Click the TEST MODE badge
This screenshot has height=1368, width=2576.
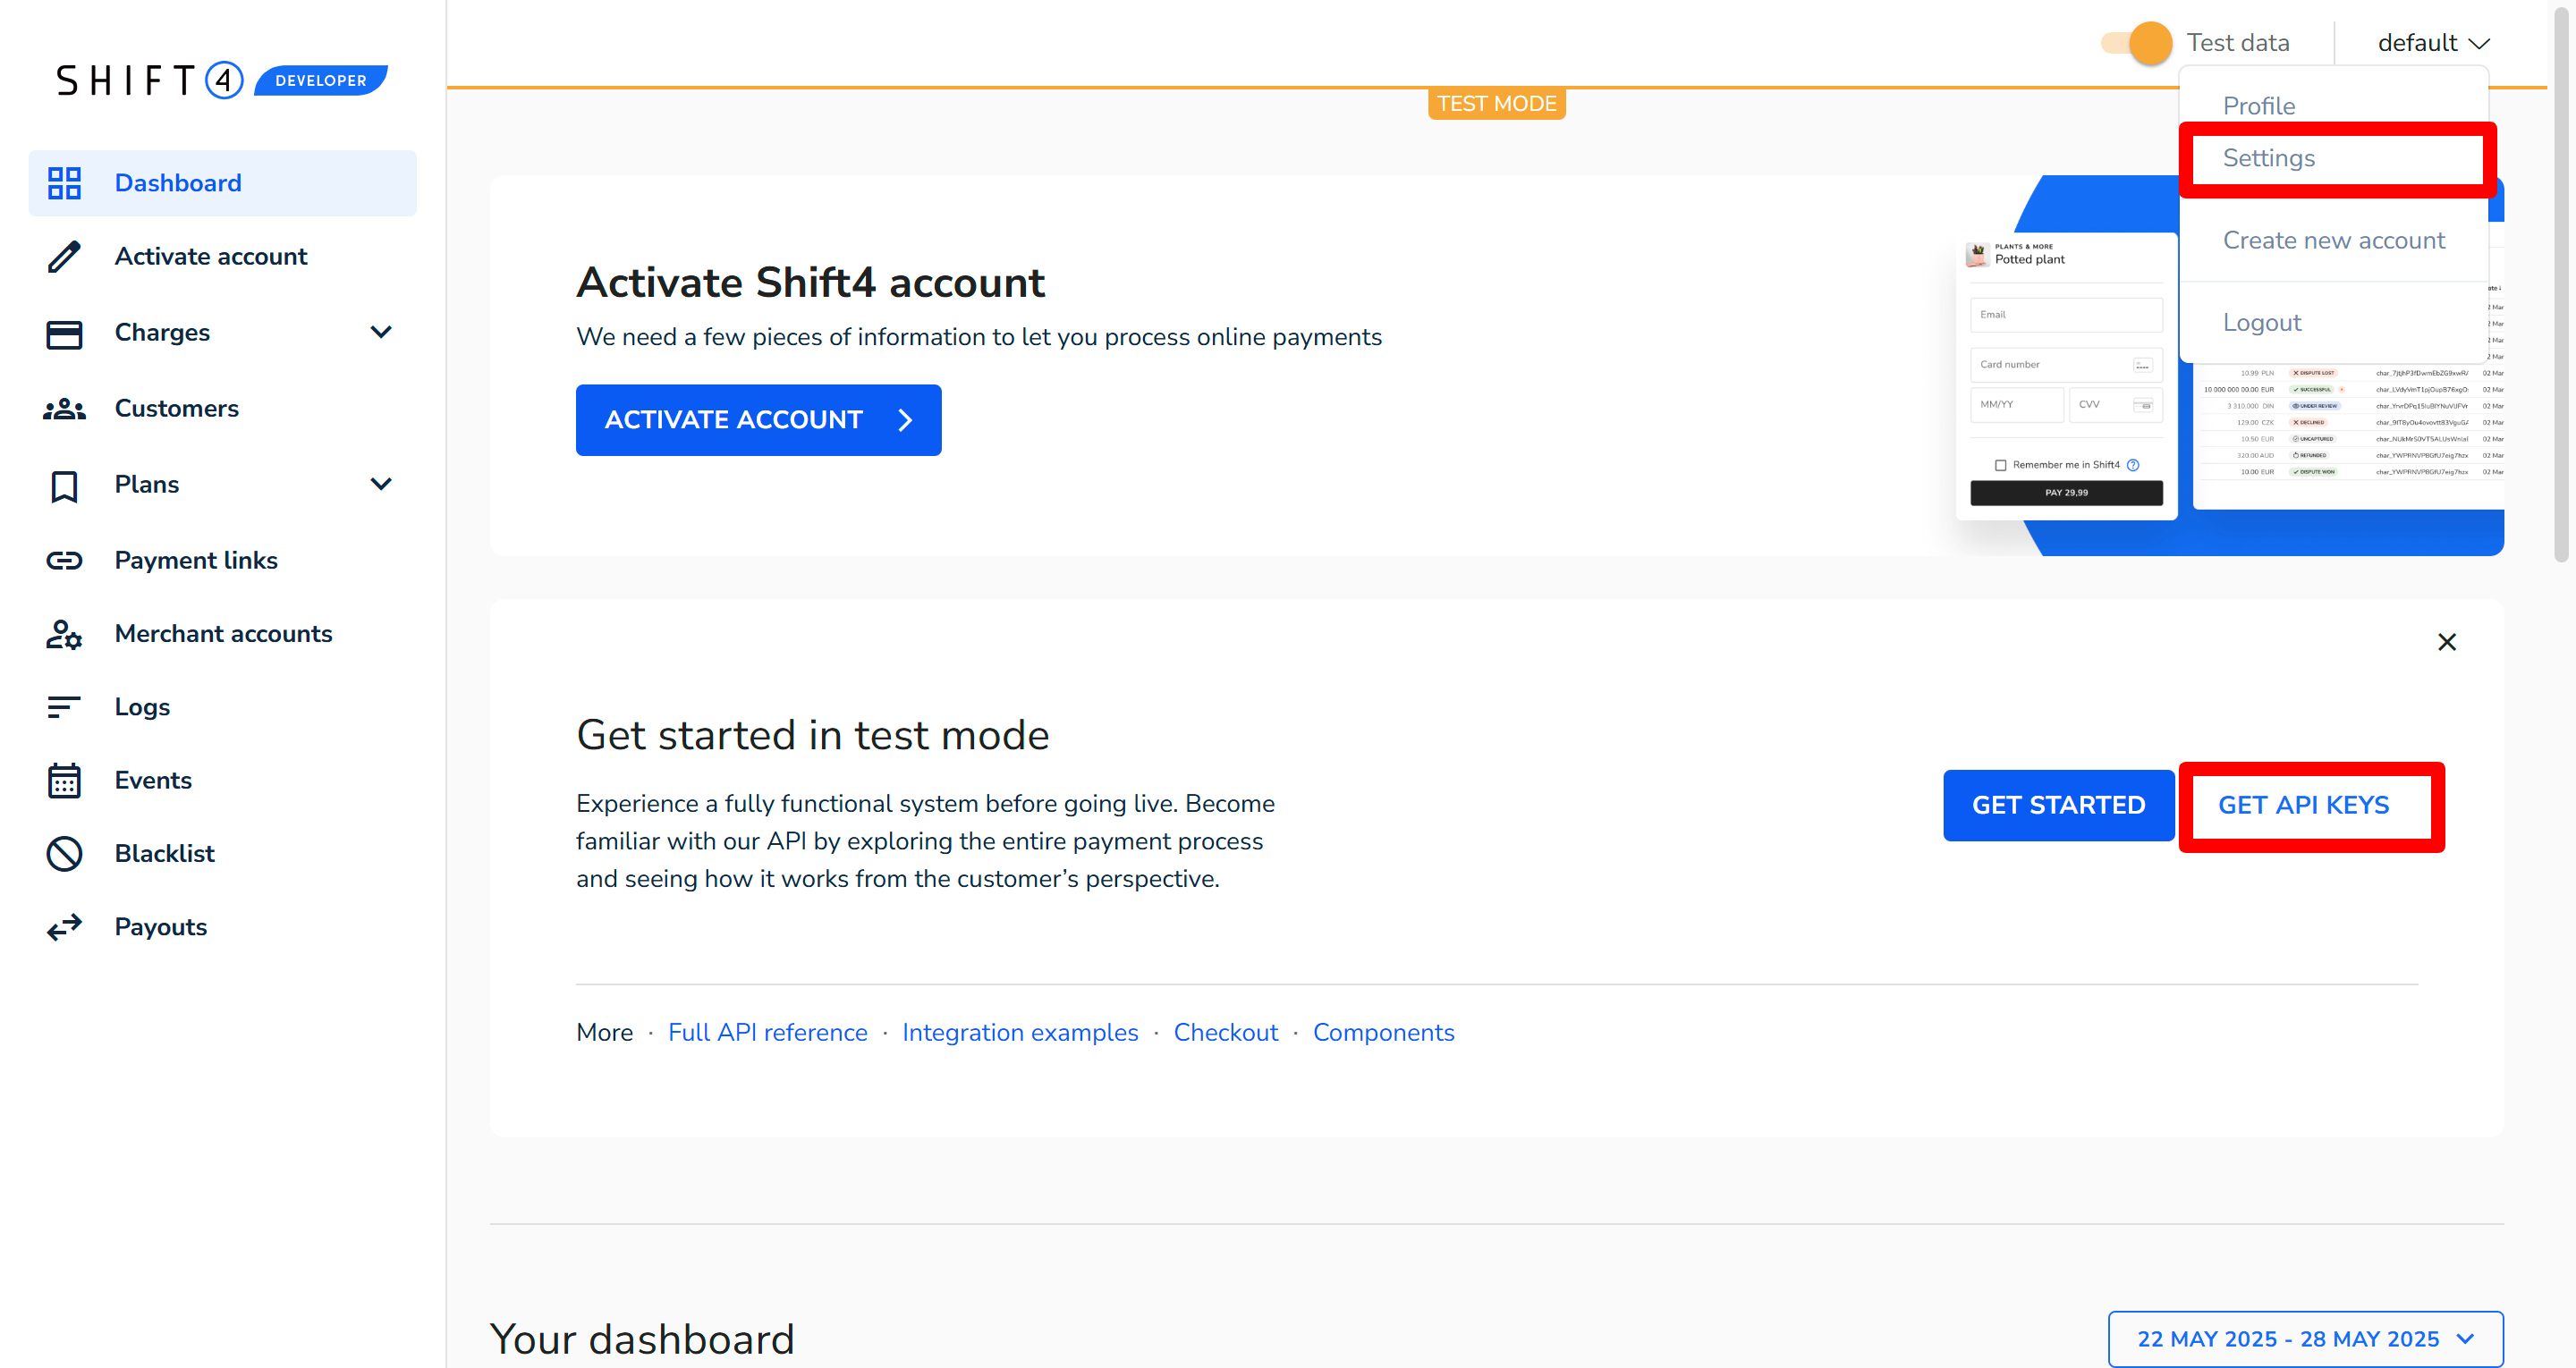pos(1496,104)
